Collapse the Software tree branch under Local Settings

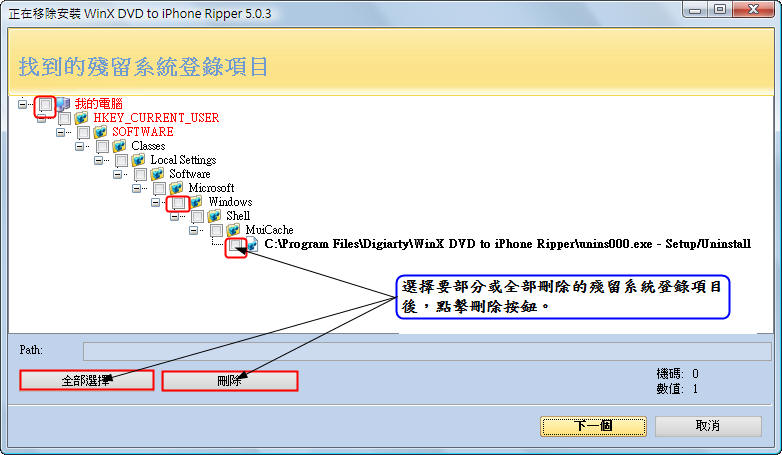click(118, 174)
